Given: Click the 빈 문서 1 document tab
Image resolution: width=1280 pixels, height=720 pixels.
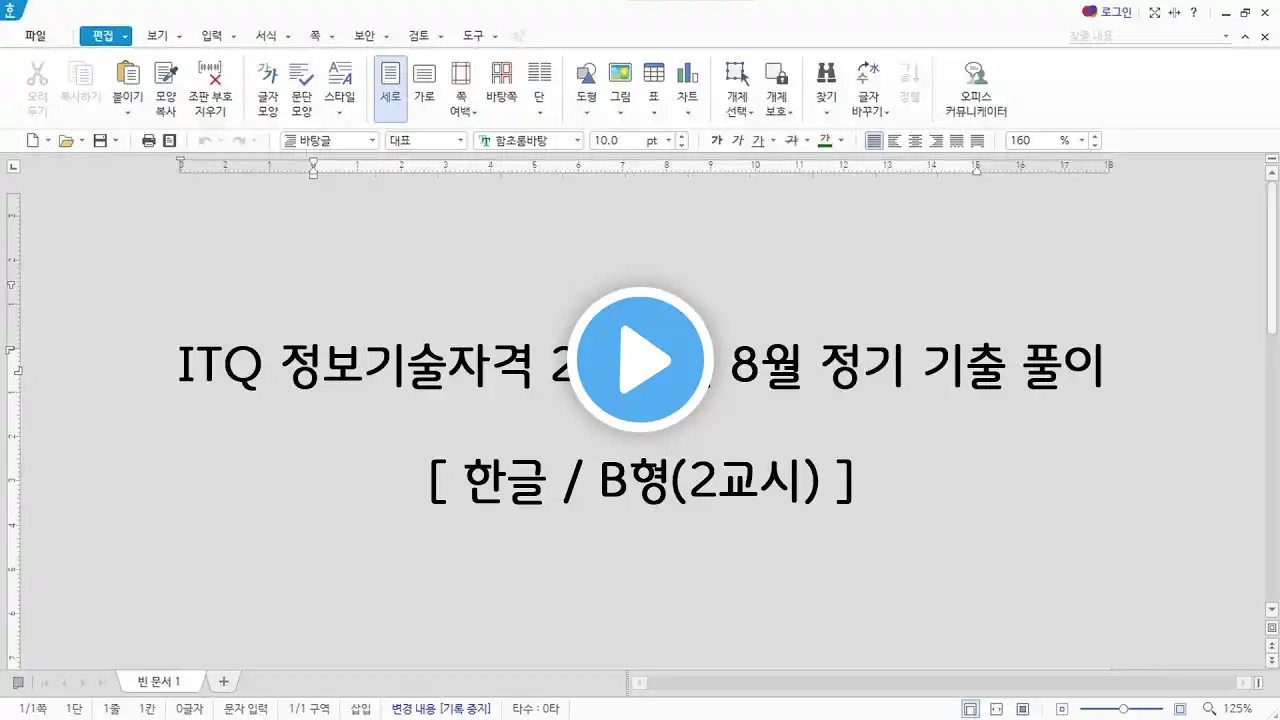Looking at the screenshot, I should (160, 681).
